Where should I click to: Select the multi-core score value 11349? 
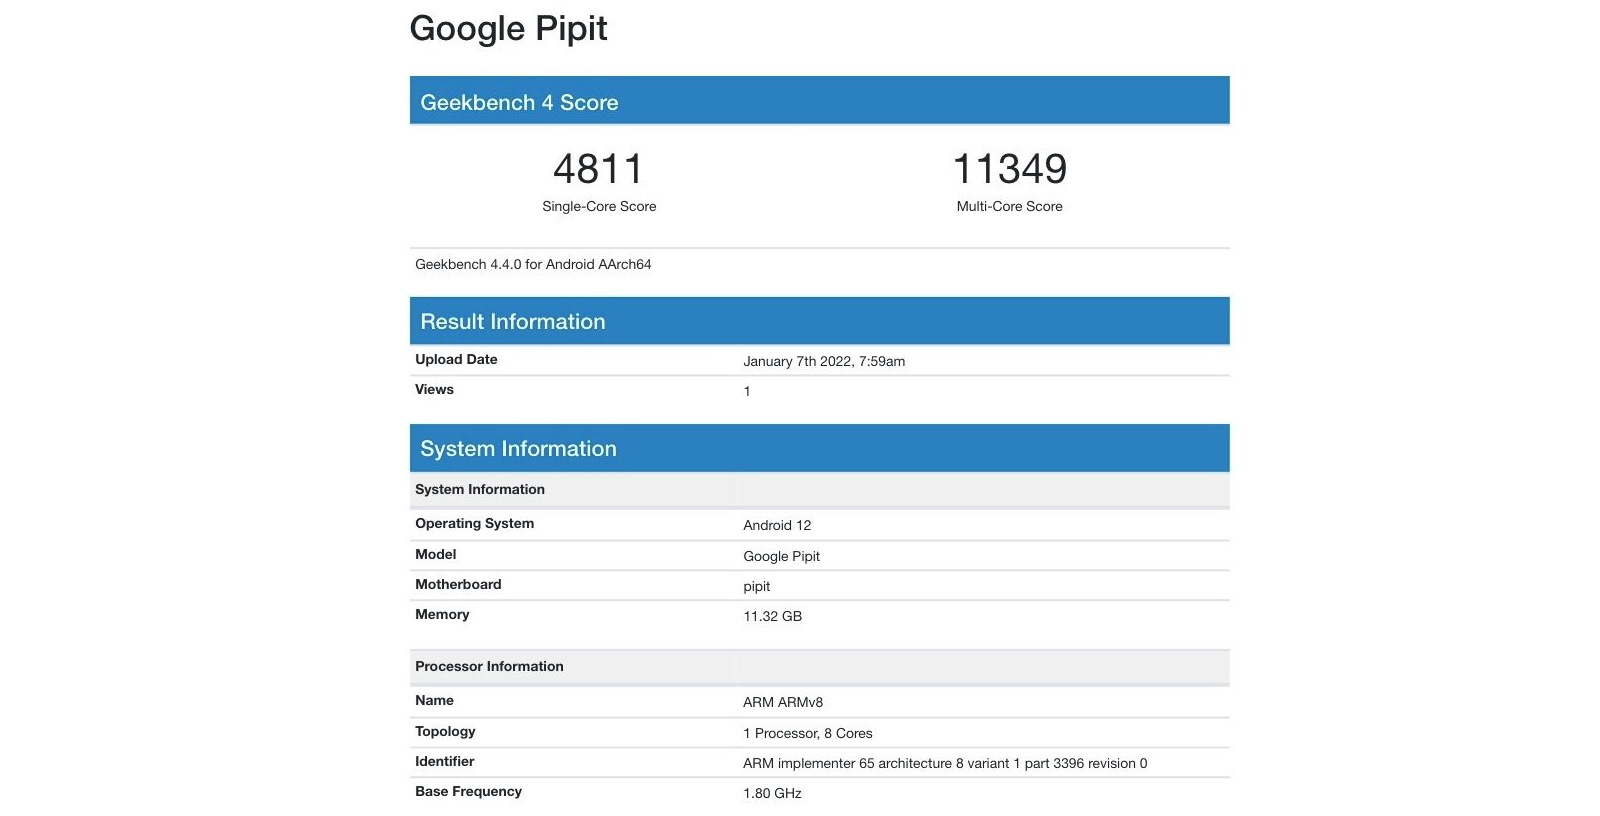coord(1010,169)
